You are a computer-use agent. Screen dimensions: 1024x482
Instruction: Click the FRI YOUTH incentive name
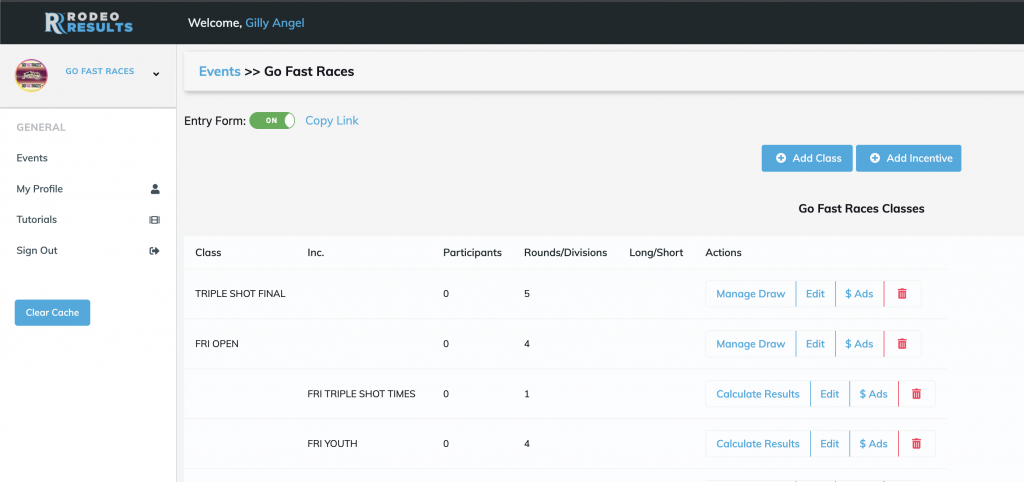point(332,443)
